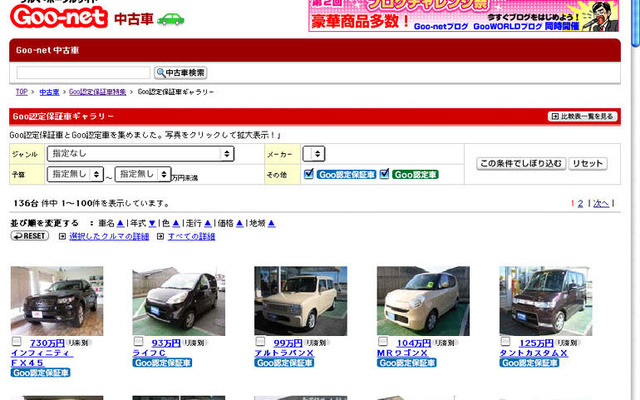Open Goo認定保証車特集 breadcrumb link
Image resolution: width=640 pixels, height=400 pixels.
[x=98, y=92]
